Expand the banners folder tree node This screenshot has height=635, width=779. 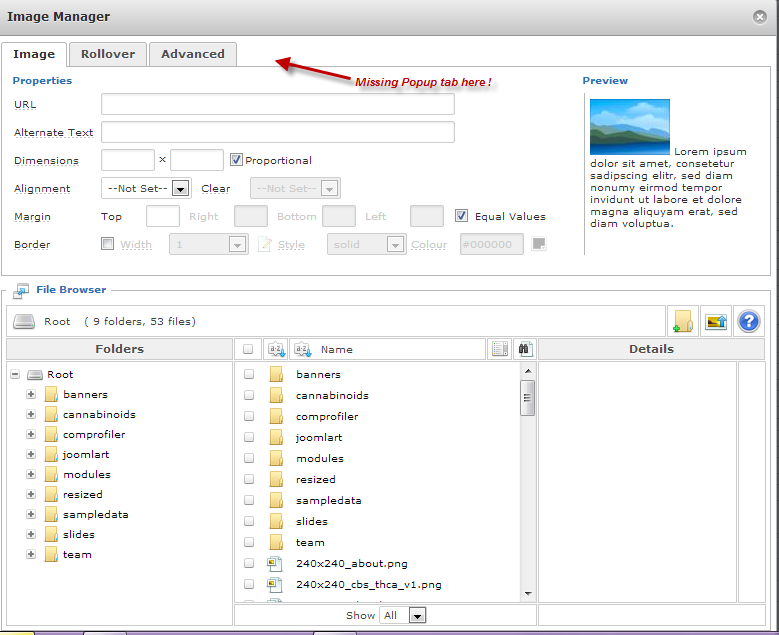pos(31,394)
